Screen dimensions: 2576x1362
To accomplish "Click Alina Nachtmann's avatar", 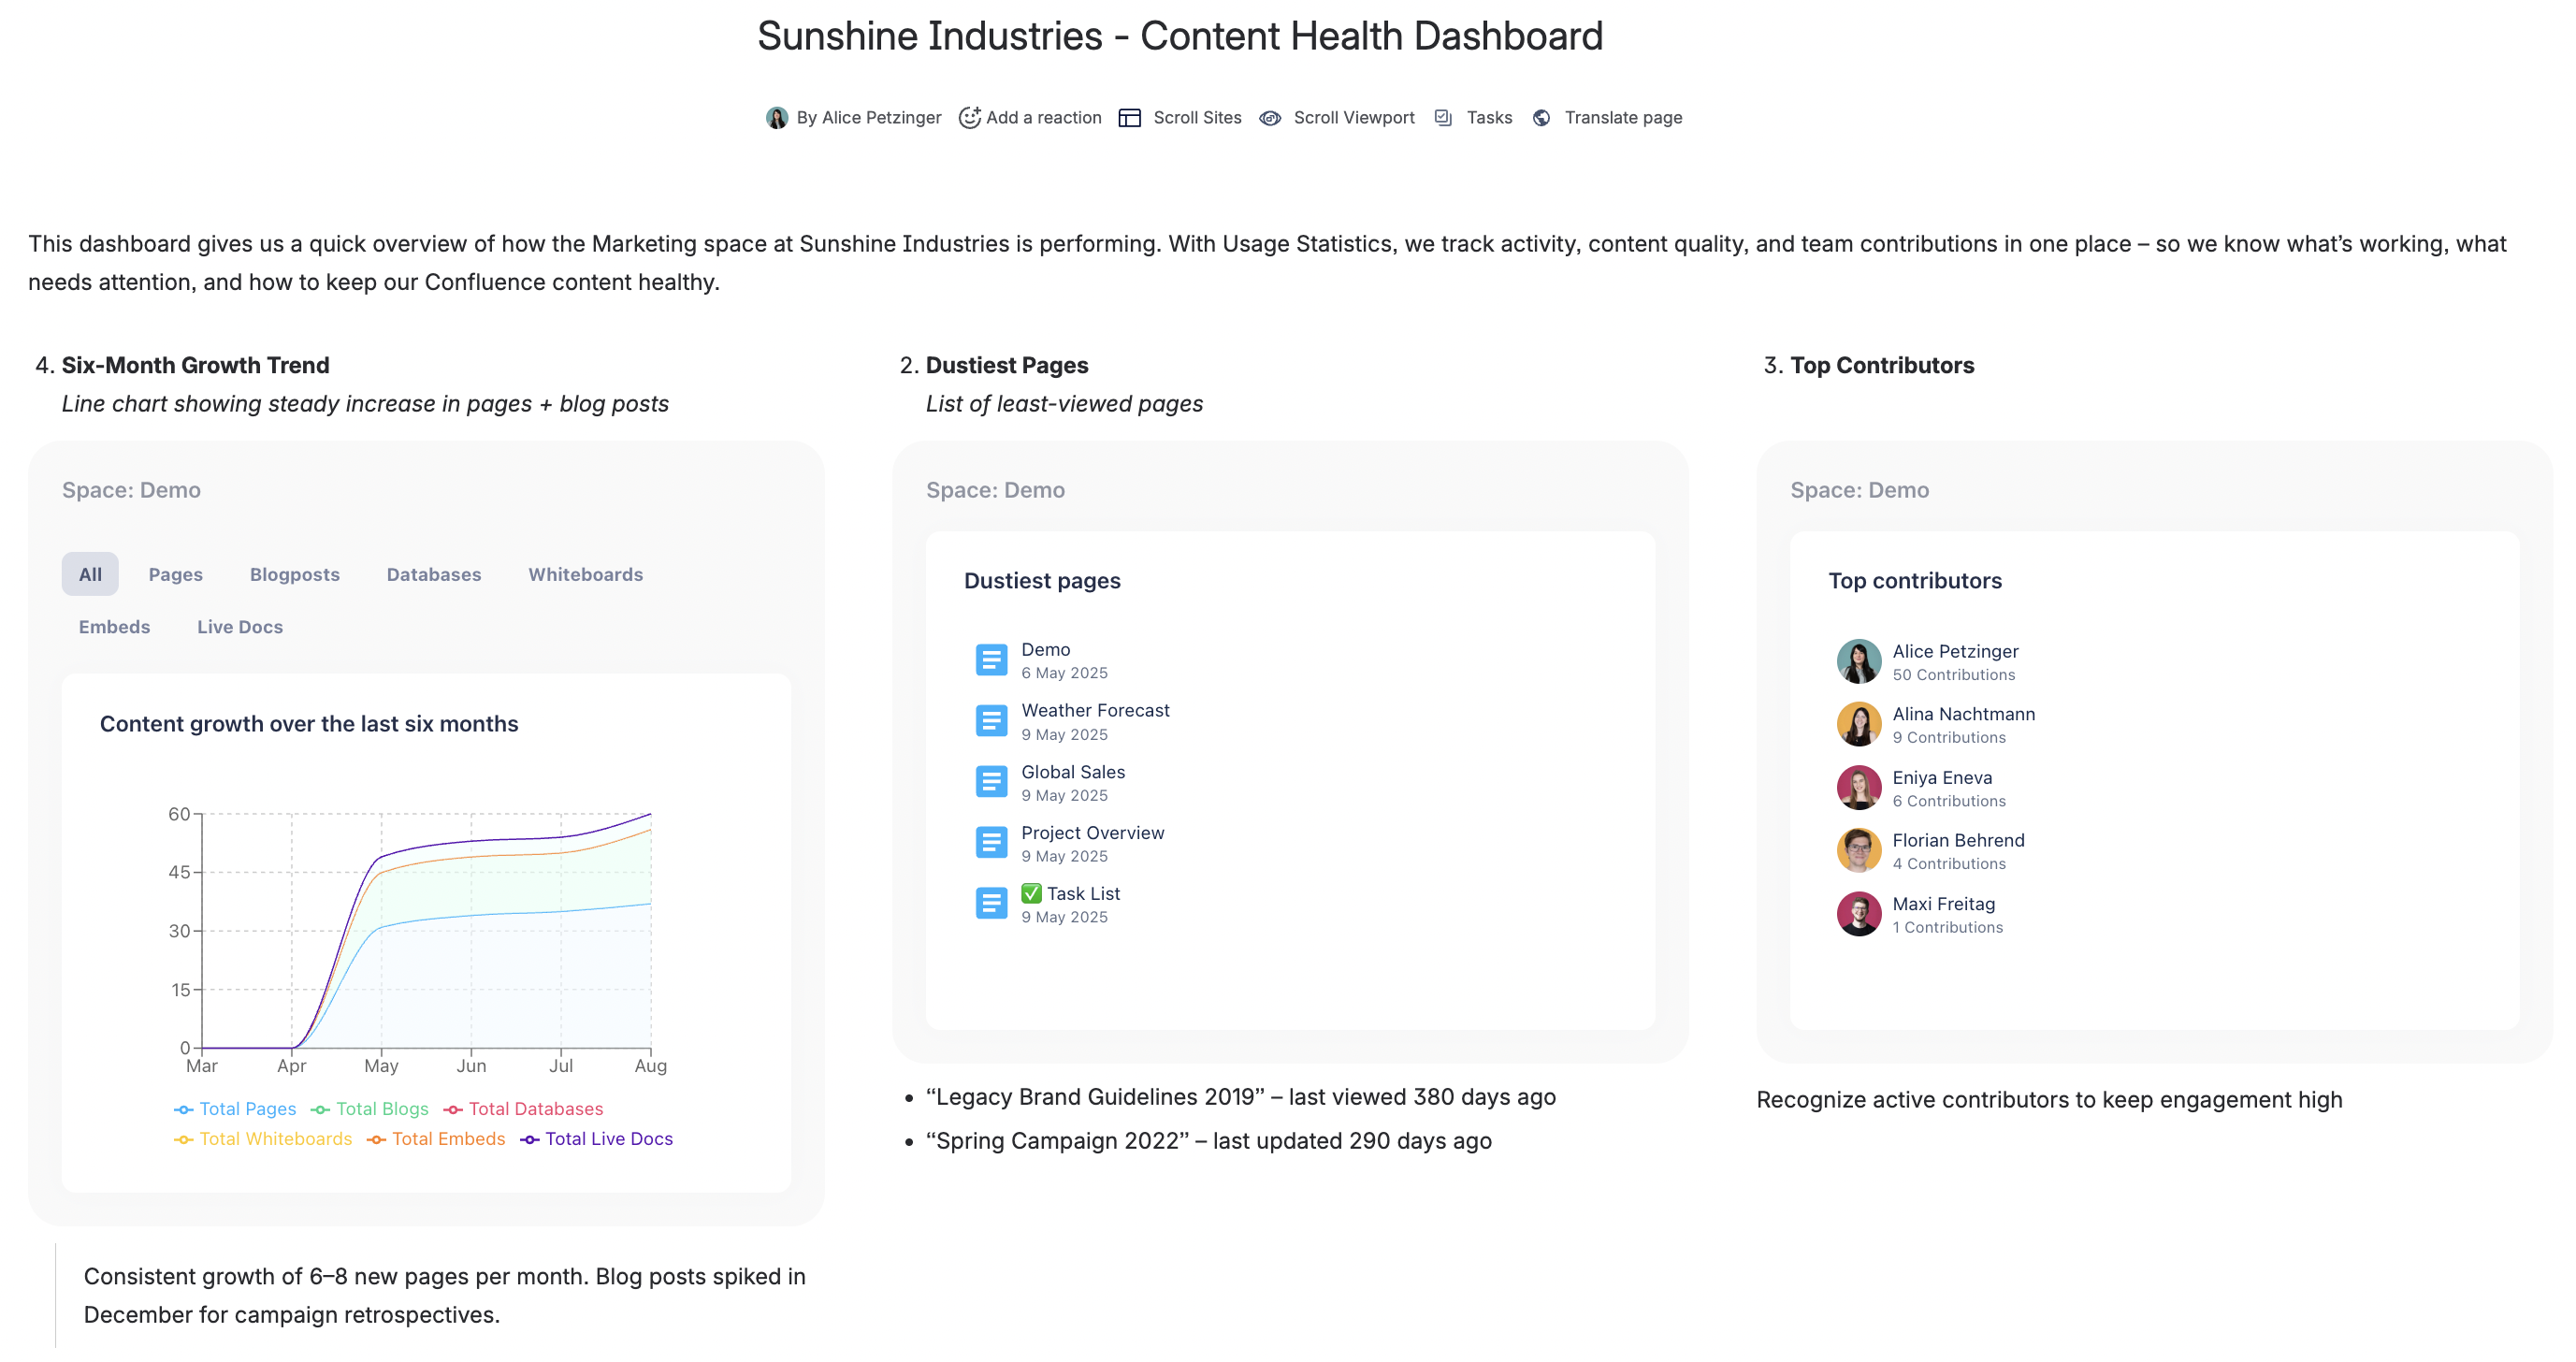I will 1858,724.
